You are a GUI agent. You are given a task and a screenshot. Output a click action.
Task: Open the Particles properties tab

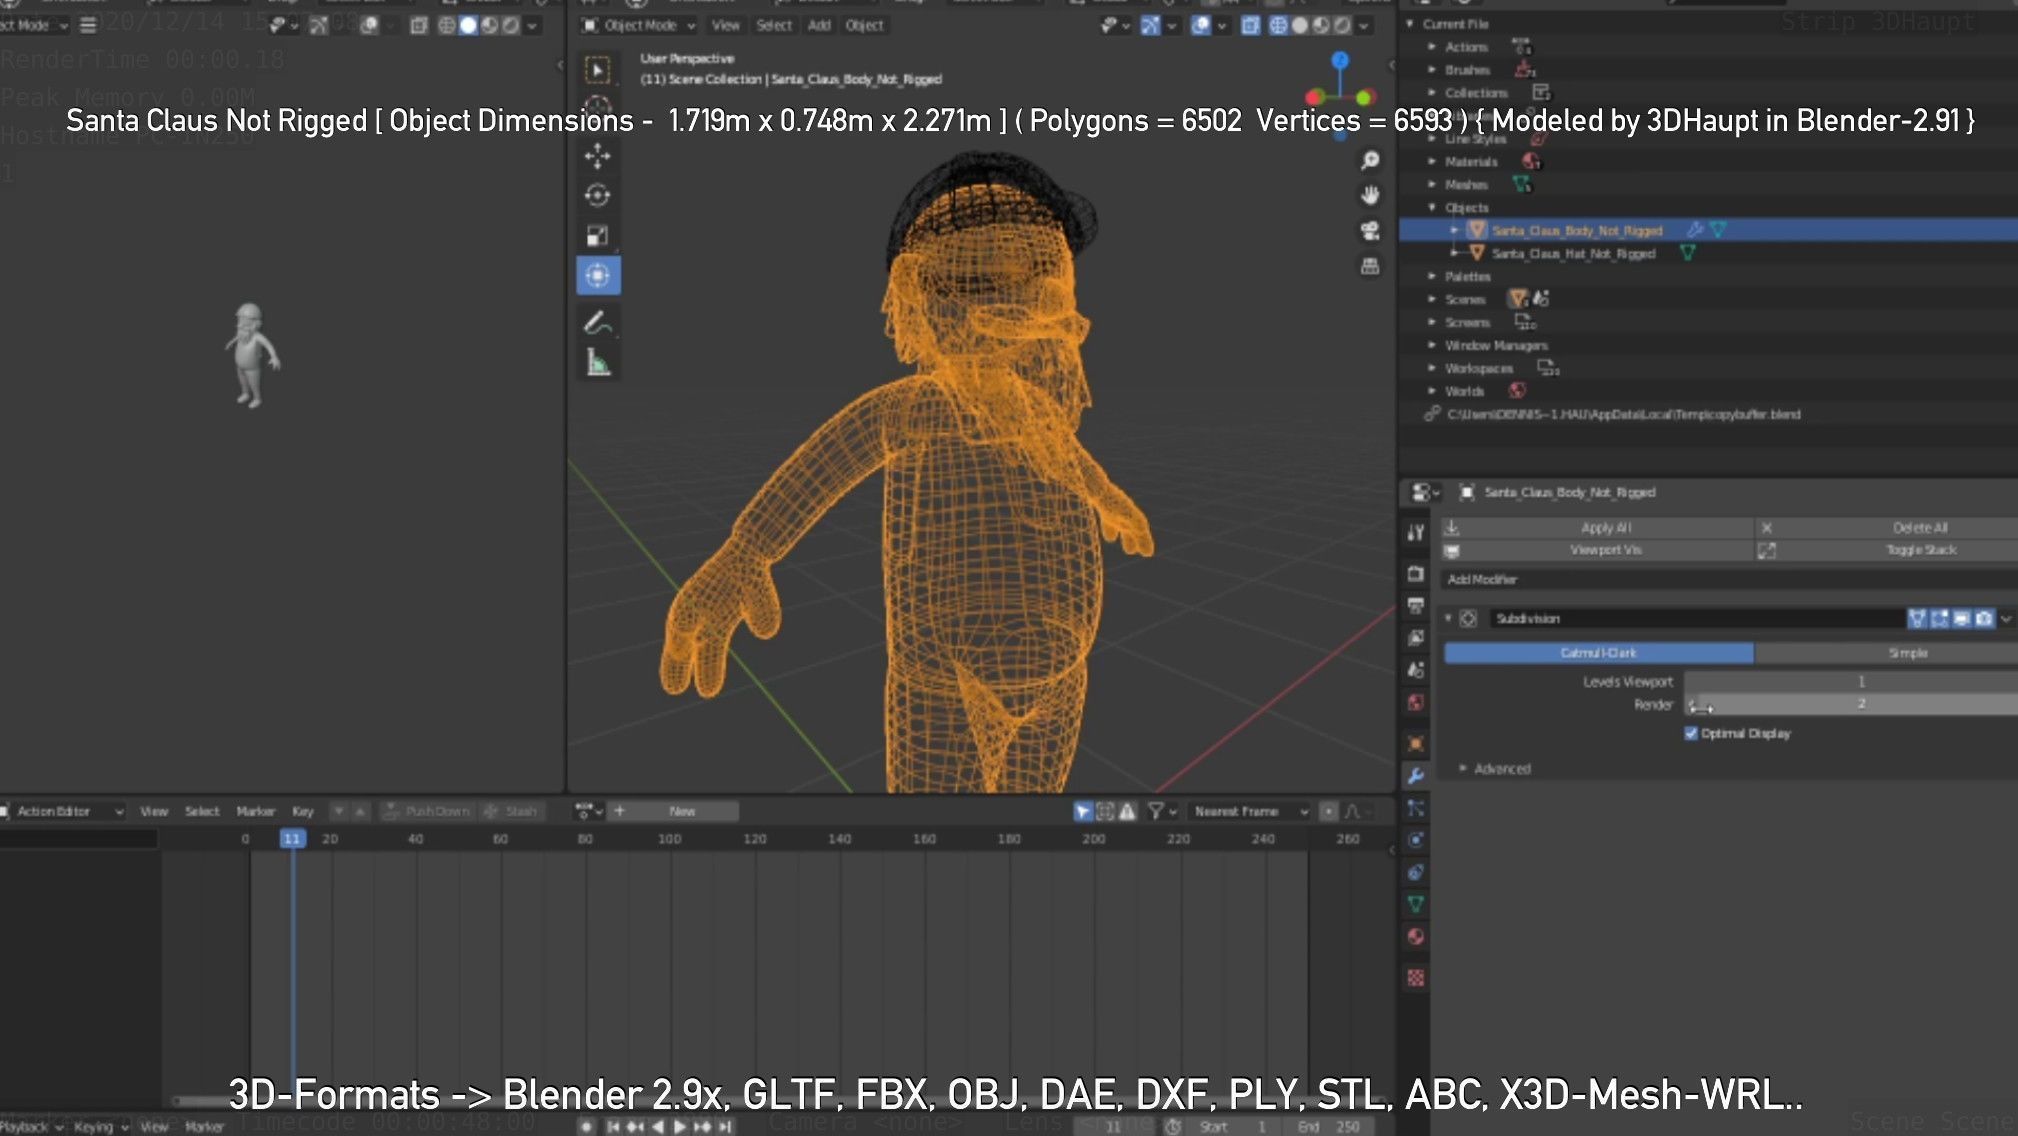(x=1415, y=808)
